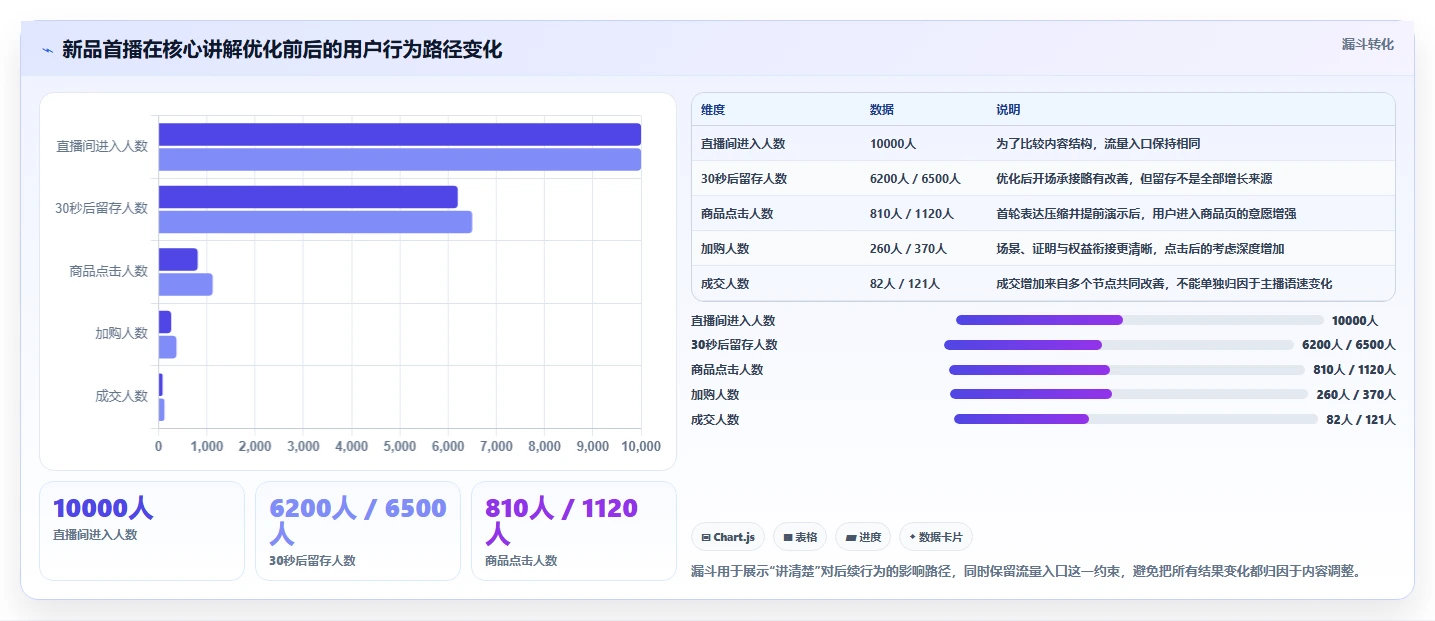1435x621 pixels.
Task: Click the 82人 / 121人 value beside the progress bar
Action: click(1361, 420)
